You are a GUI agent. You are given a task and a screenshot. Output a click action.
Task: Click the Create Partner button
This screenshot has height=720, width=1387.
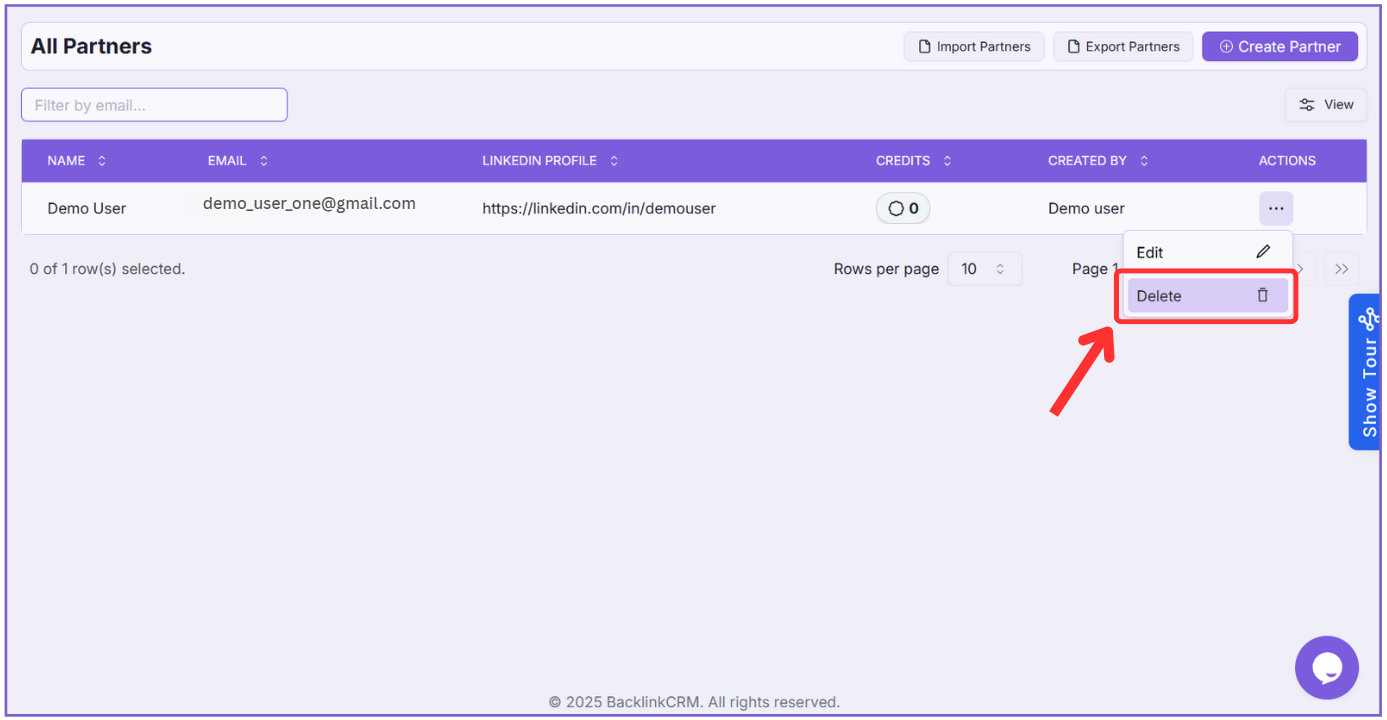[1279, 46]
